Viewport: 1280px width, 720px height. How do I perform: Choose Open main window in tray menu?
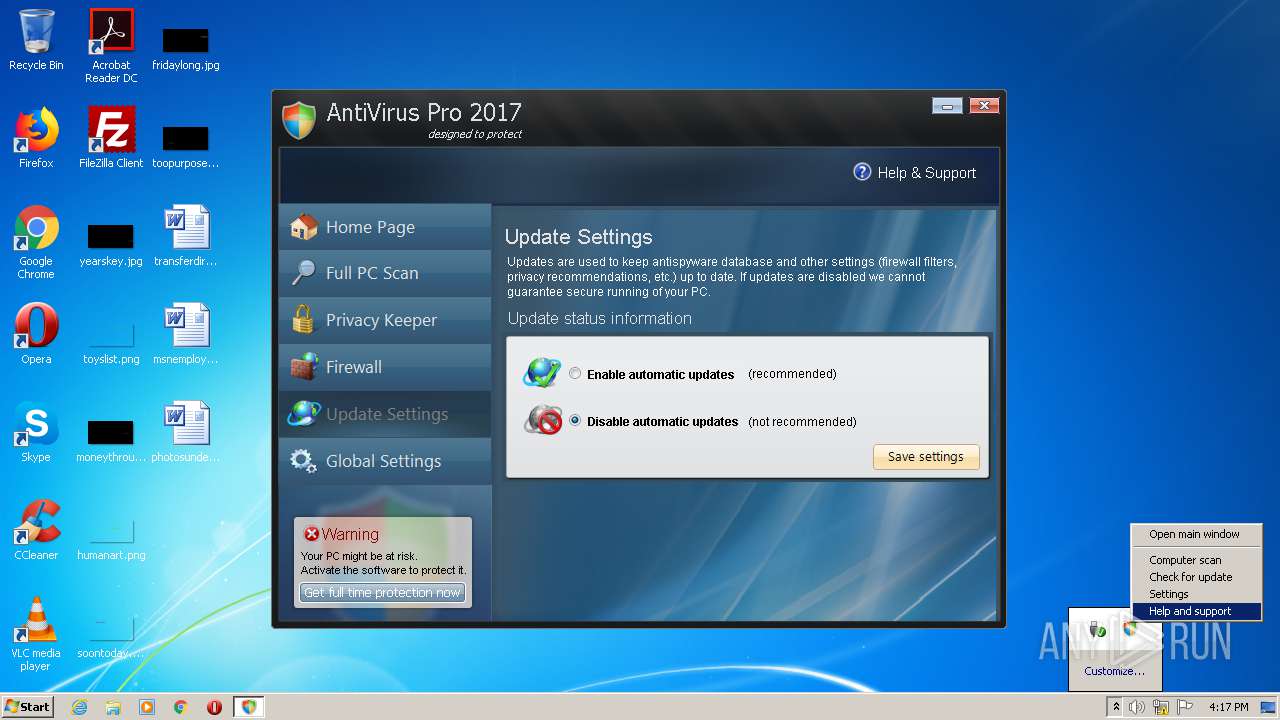(x=1196, y=534)
